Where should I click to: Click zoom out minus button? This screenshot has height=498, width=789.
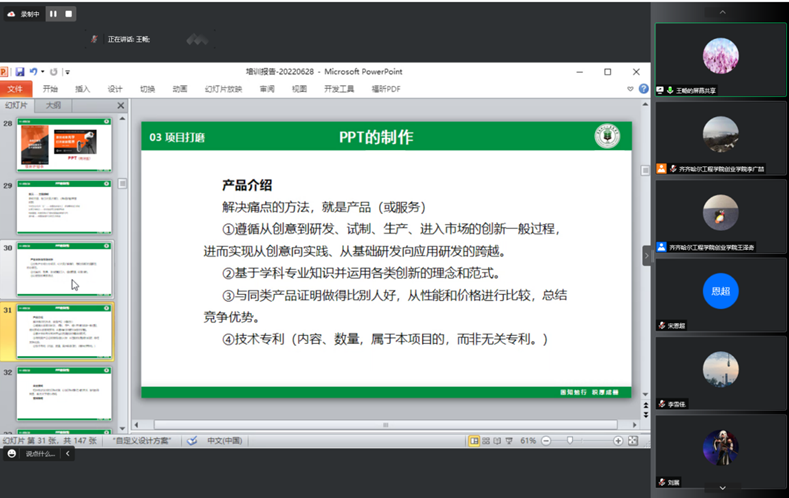click(547, 441)
